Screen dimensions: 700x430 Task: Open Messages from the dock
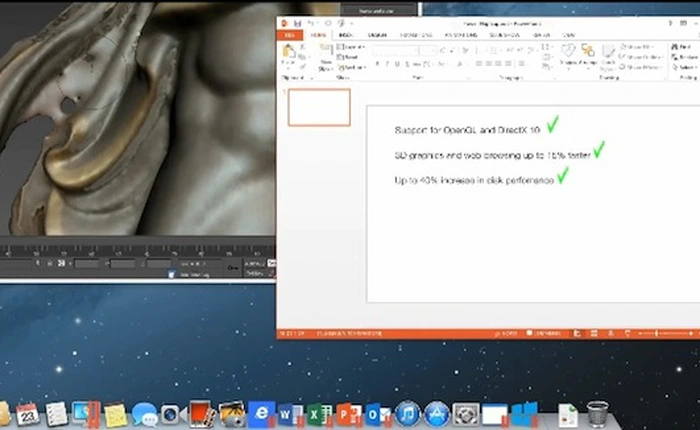tap(144, 414)
